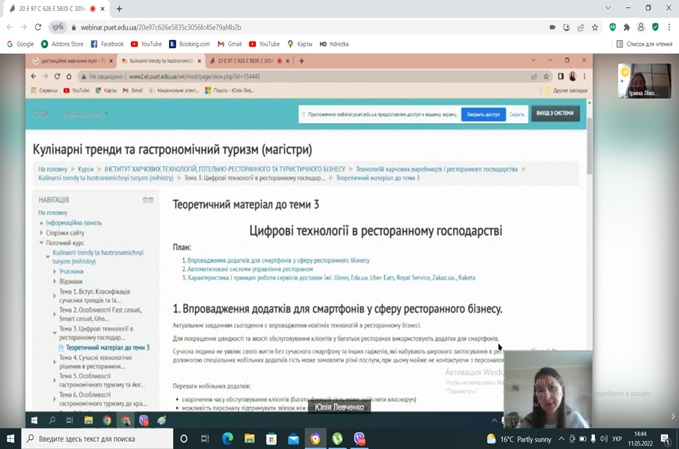This screenshot has height=449, width=679.
Task: Open plan link 1 about додатків для смартфонів
Action: [x=278, y=260]
